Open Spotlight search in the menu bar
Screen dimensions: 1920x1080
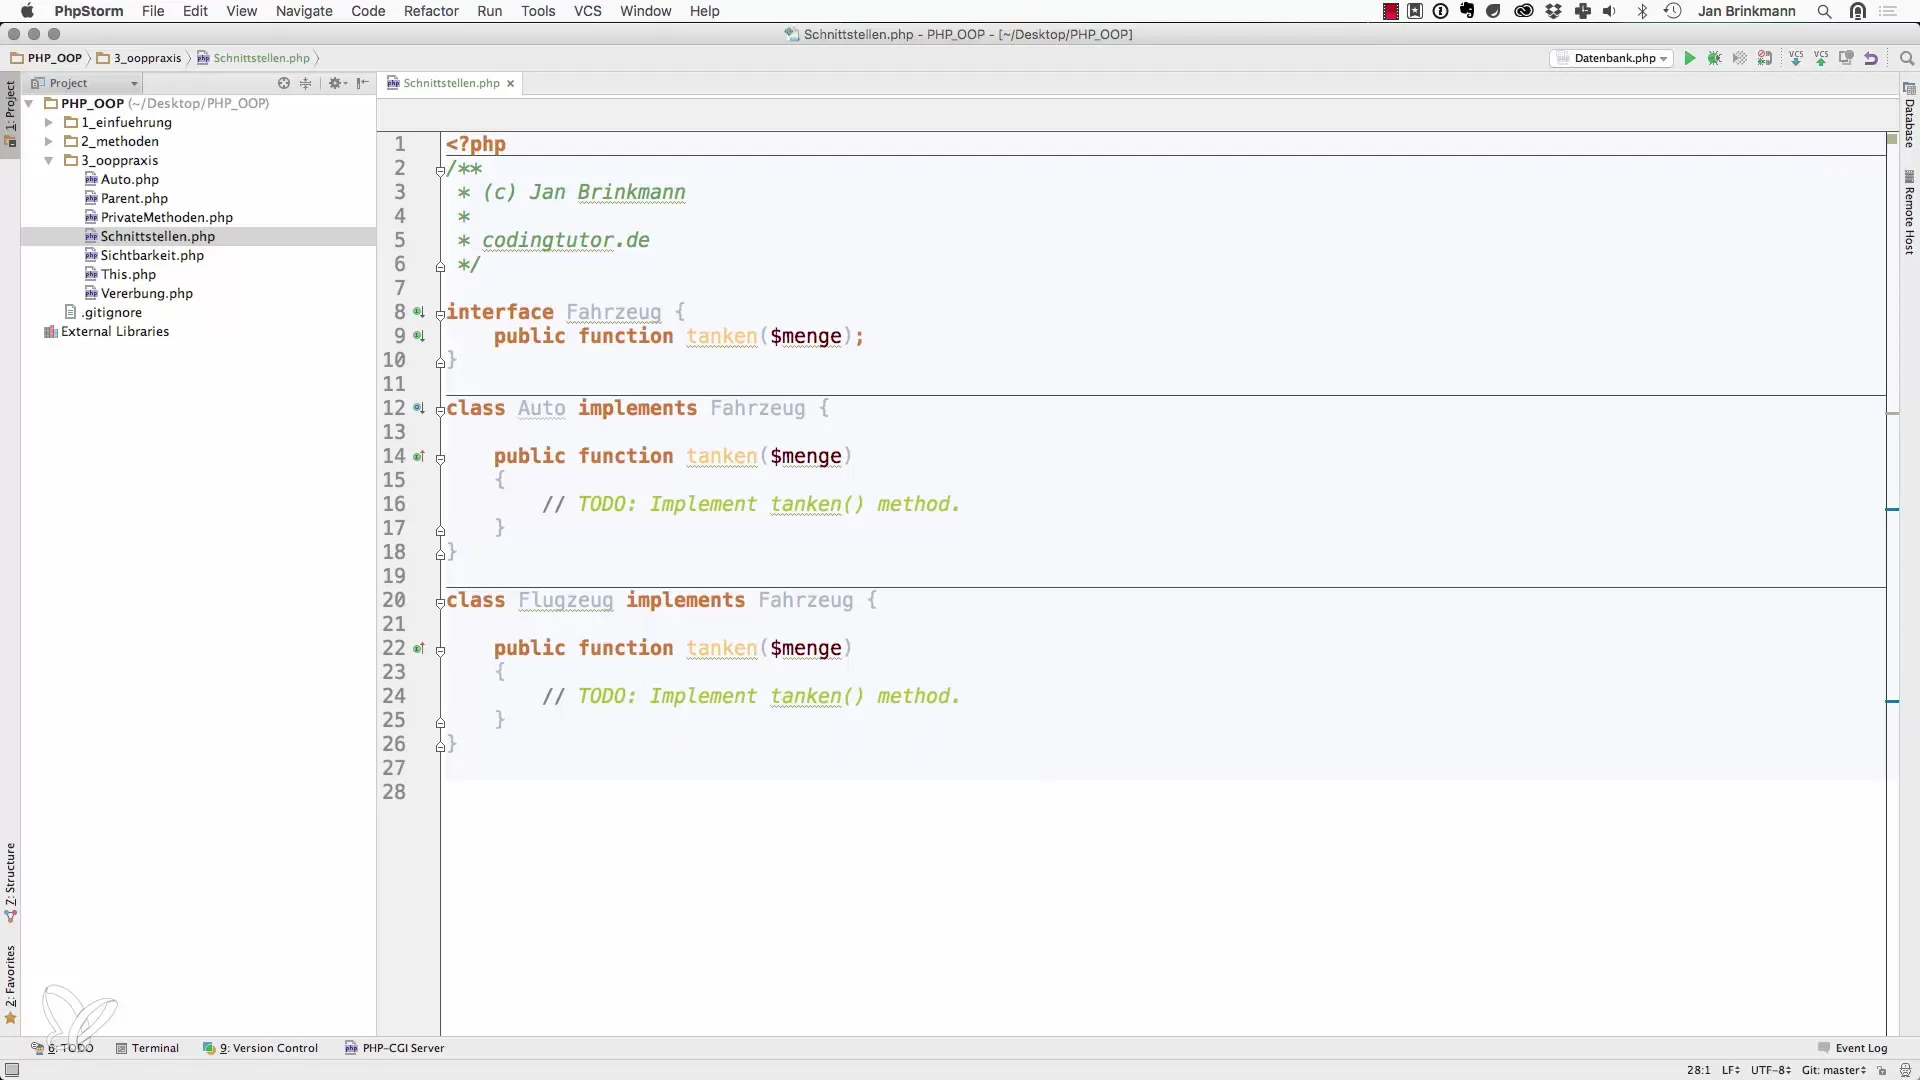[1824, 11]
